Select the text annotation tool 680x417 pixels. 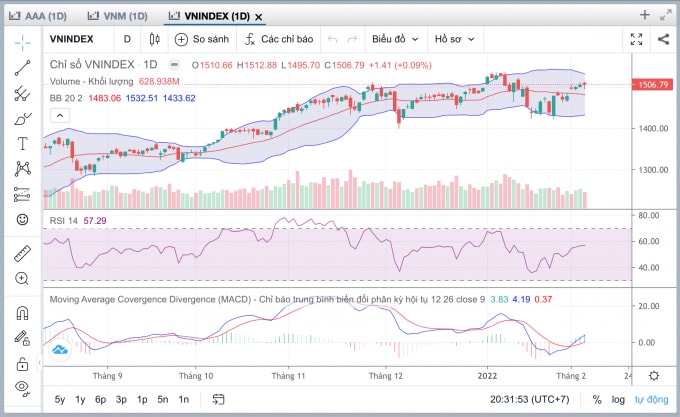23,143
